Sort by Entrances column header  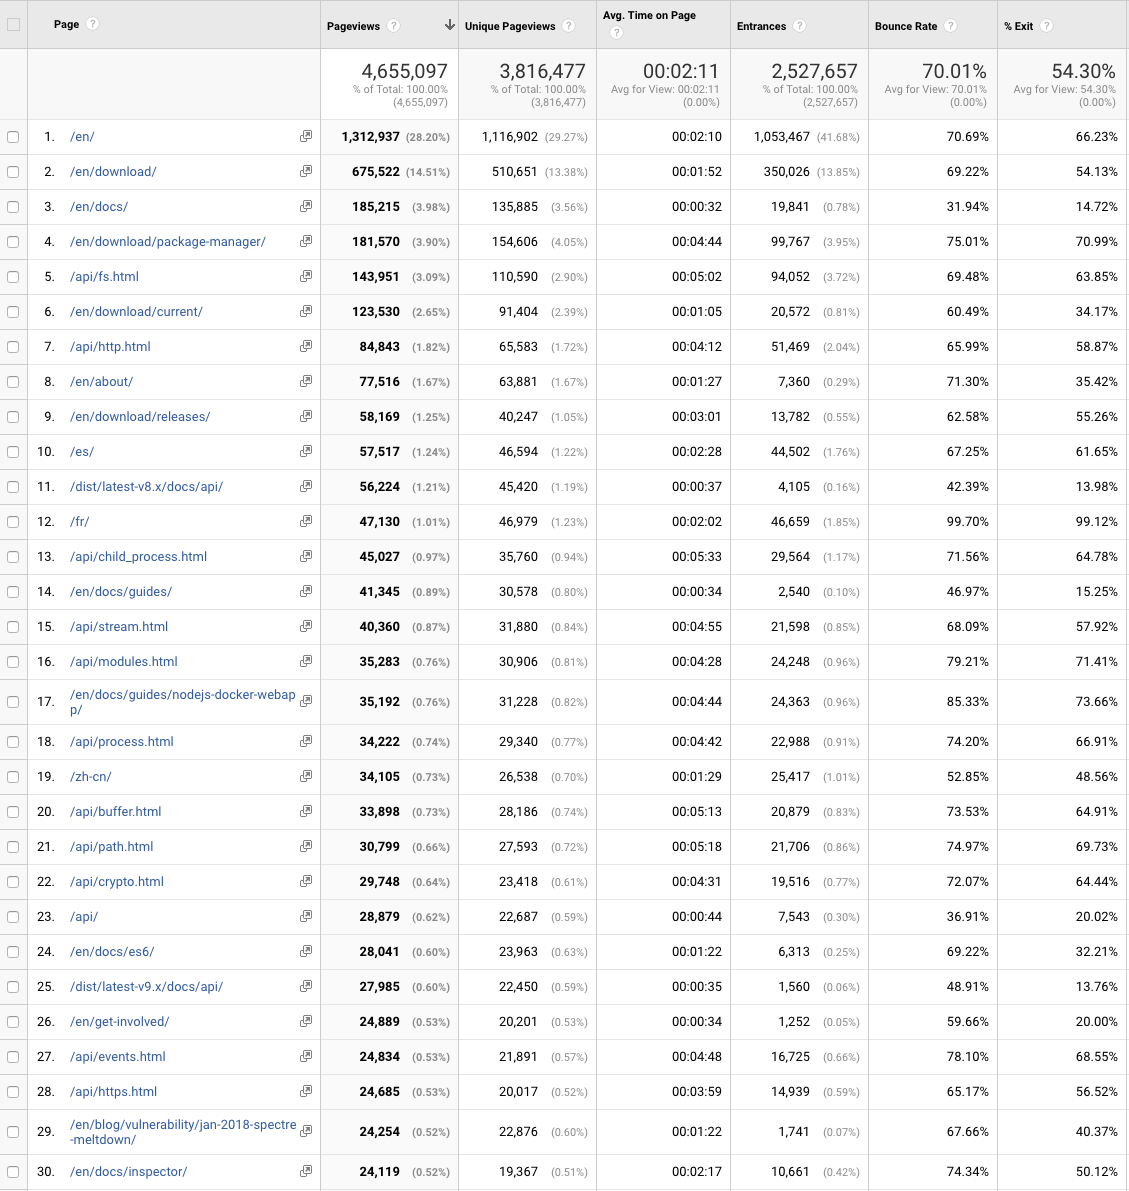pos(761,26)
